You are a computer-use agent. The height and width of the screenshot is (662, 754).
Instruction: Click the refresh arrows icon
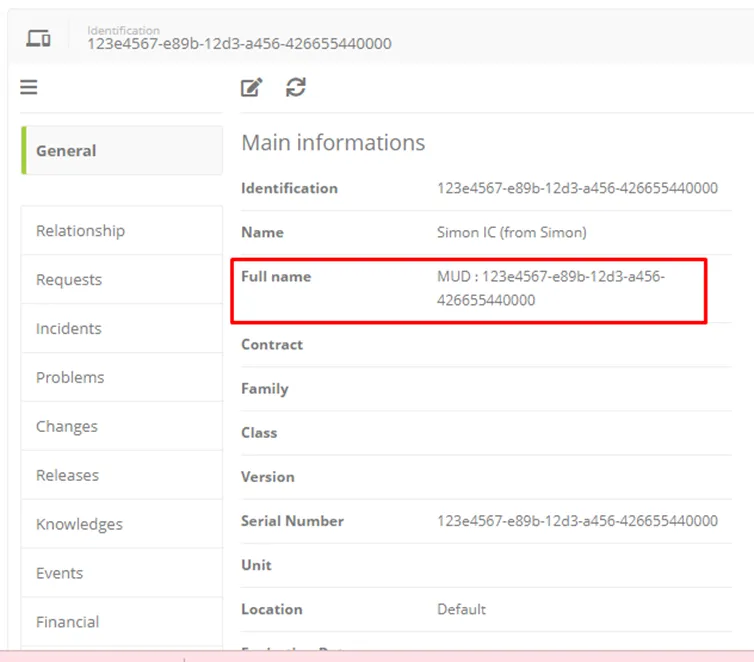296,87
